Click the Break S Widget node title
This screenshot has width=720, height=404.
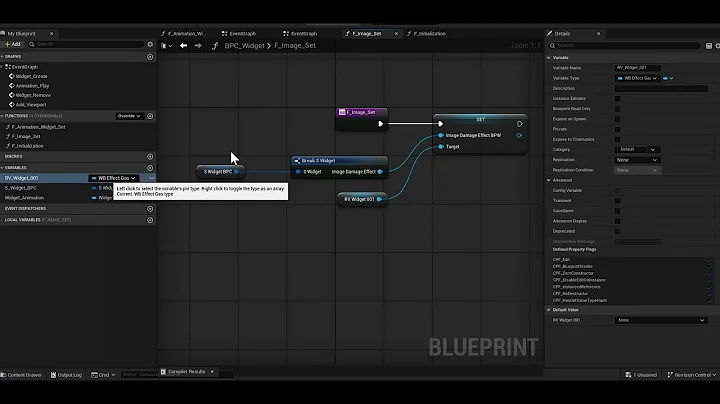coord(318,161)
